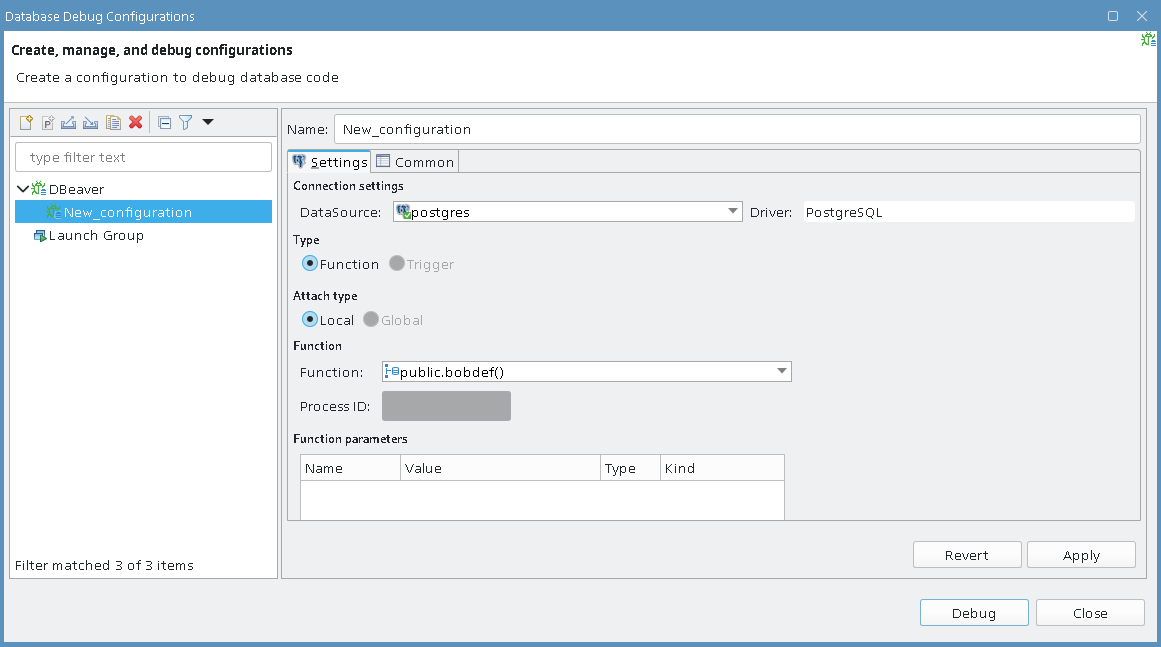Click the Value column header
Image resolution: width=1161 pixels, height=647 pixels.
(x=501, y=468)
